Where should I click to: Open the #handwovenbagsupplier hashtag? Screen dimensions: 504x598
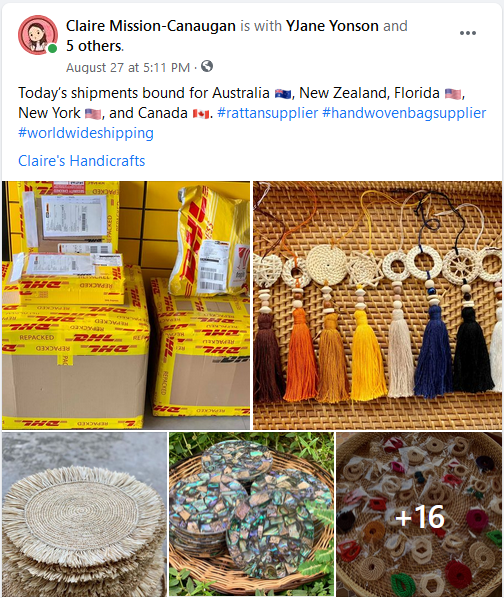[404, 113]
